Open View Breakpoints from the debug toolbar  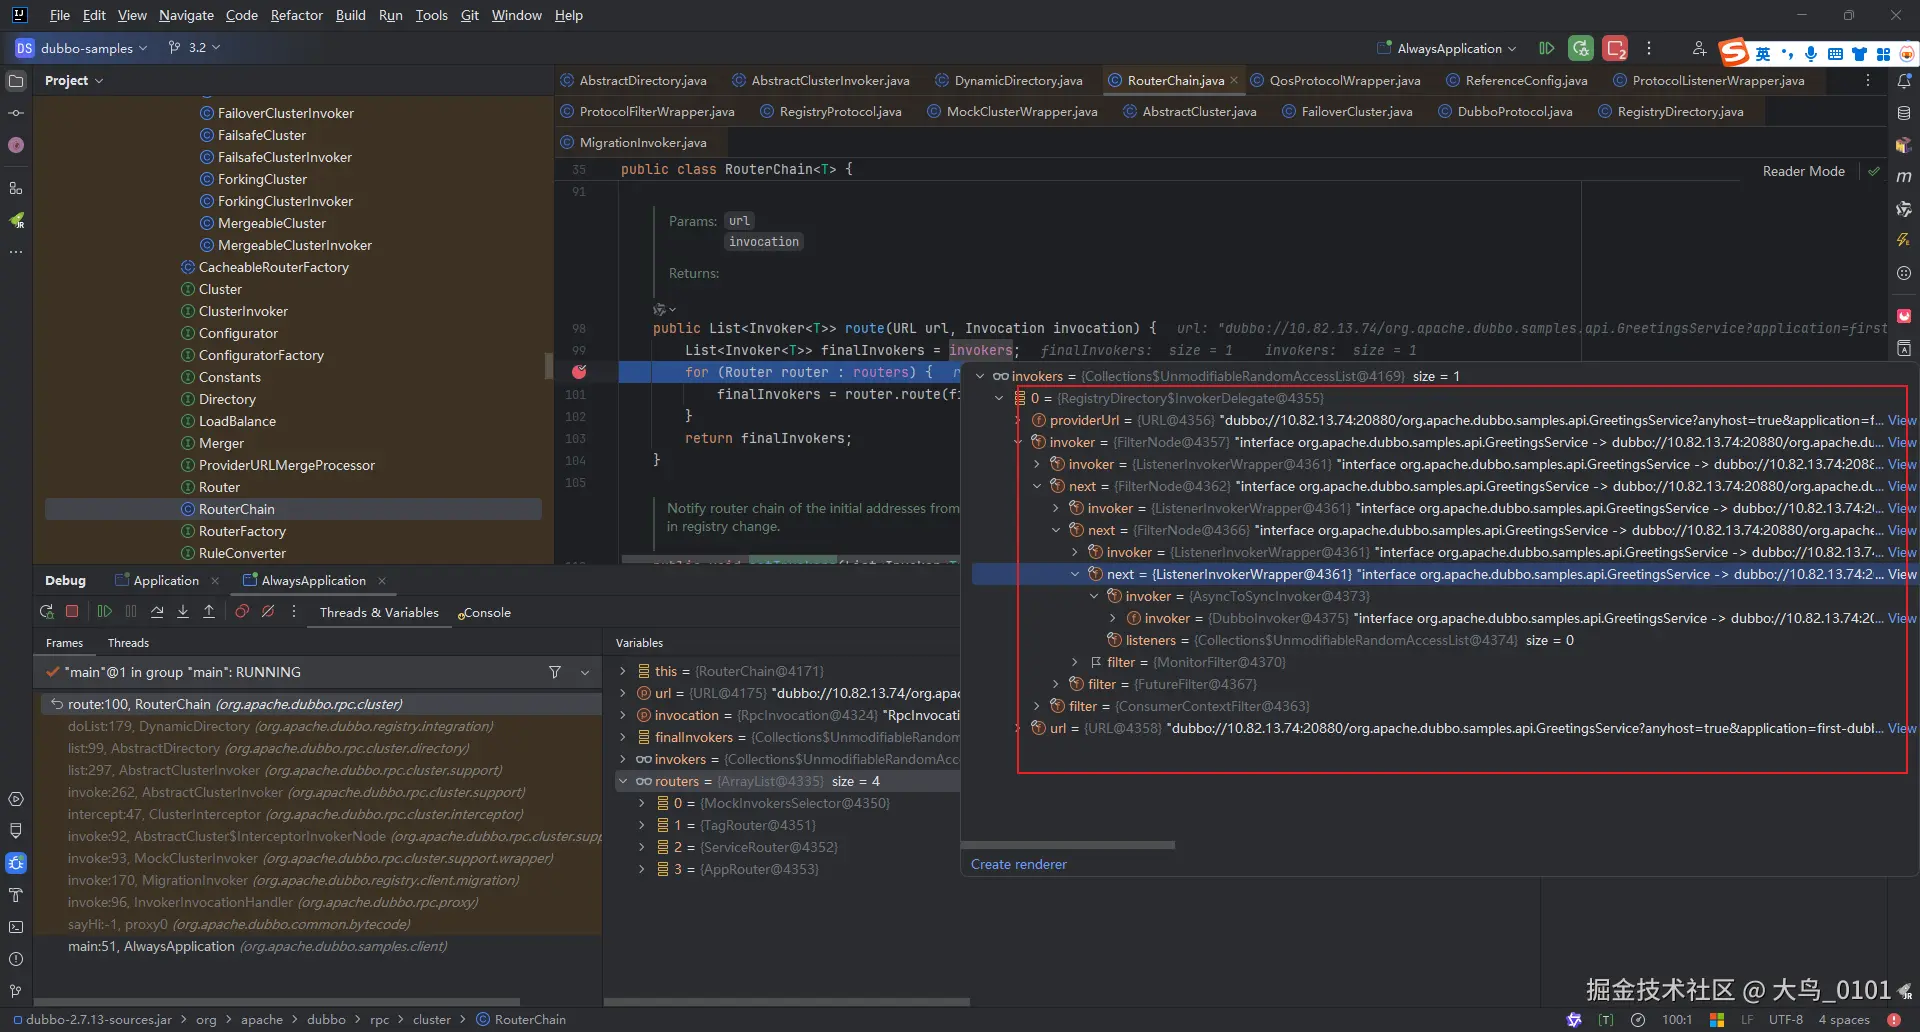(242, 612)
